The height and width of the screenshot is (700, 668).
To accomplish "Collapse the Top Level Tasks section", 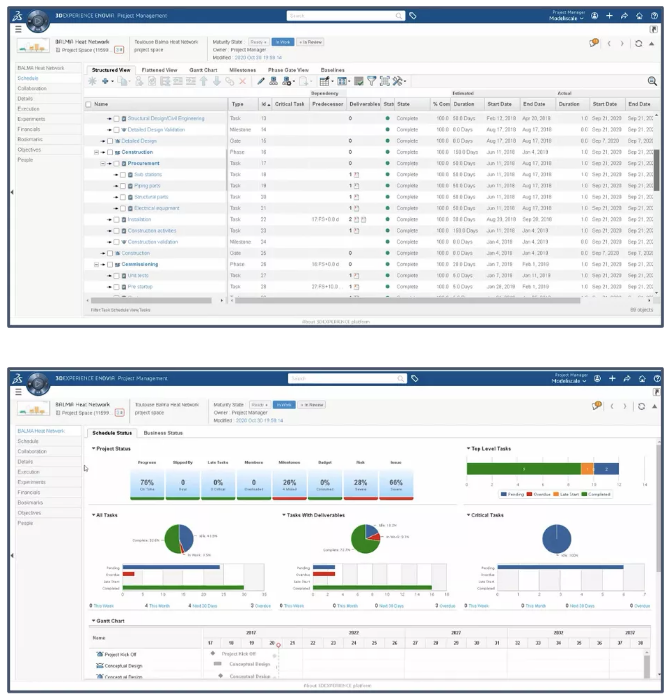I will click(x=468, y=448).
